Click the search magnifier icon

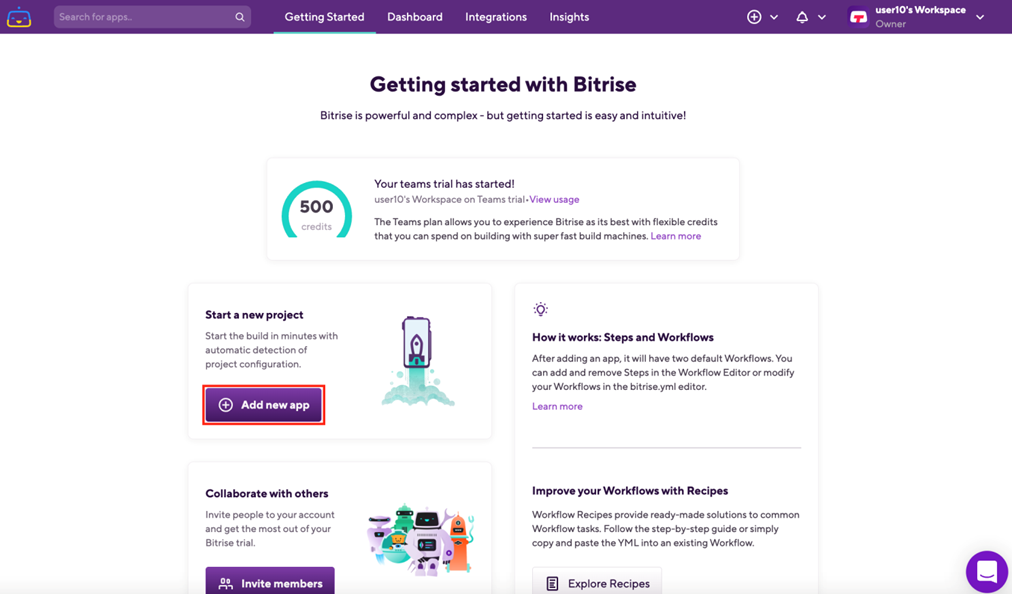pos(239,17)
